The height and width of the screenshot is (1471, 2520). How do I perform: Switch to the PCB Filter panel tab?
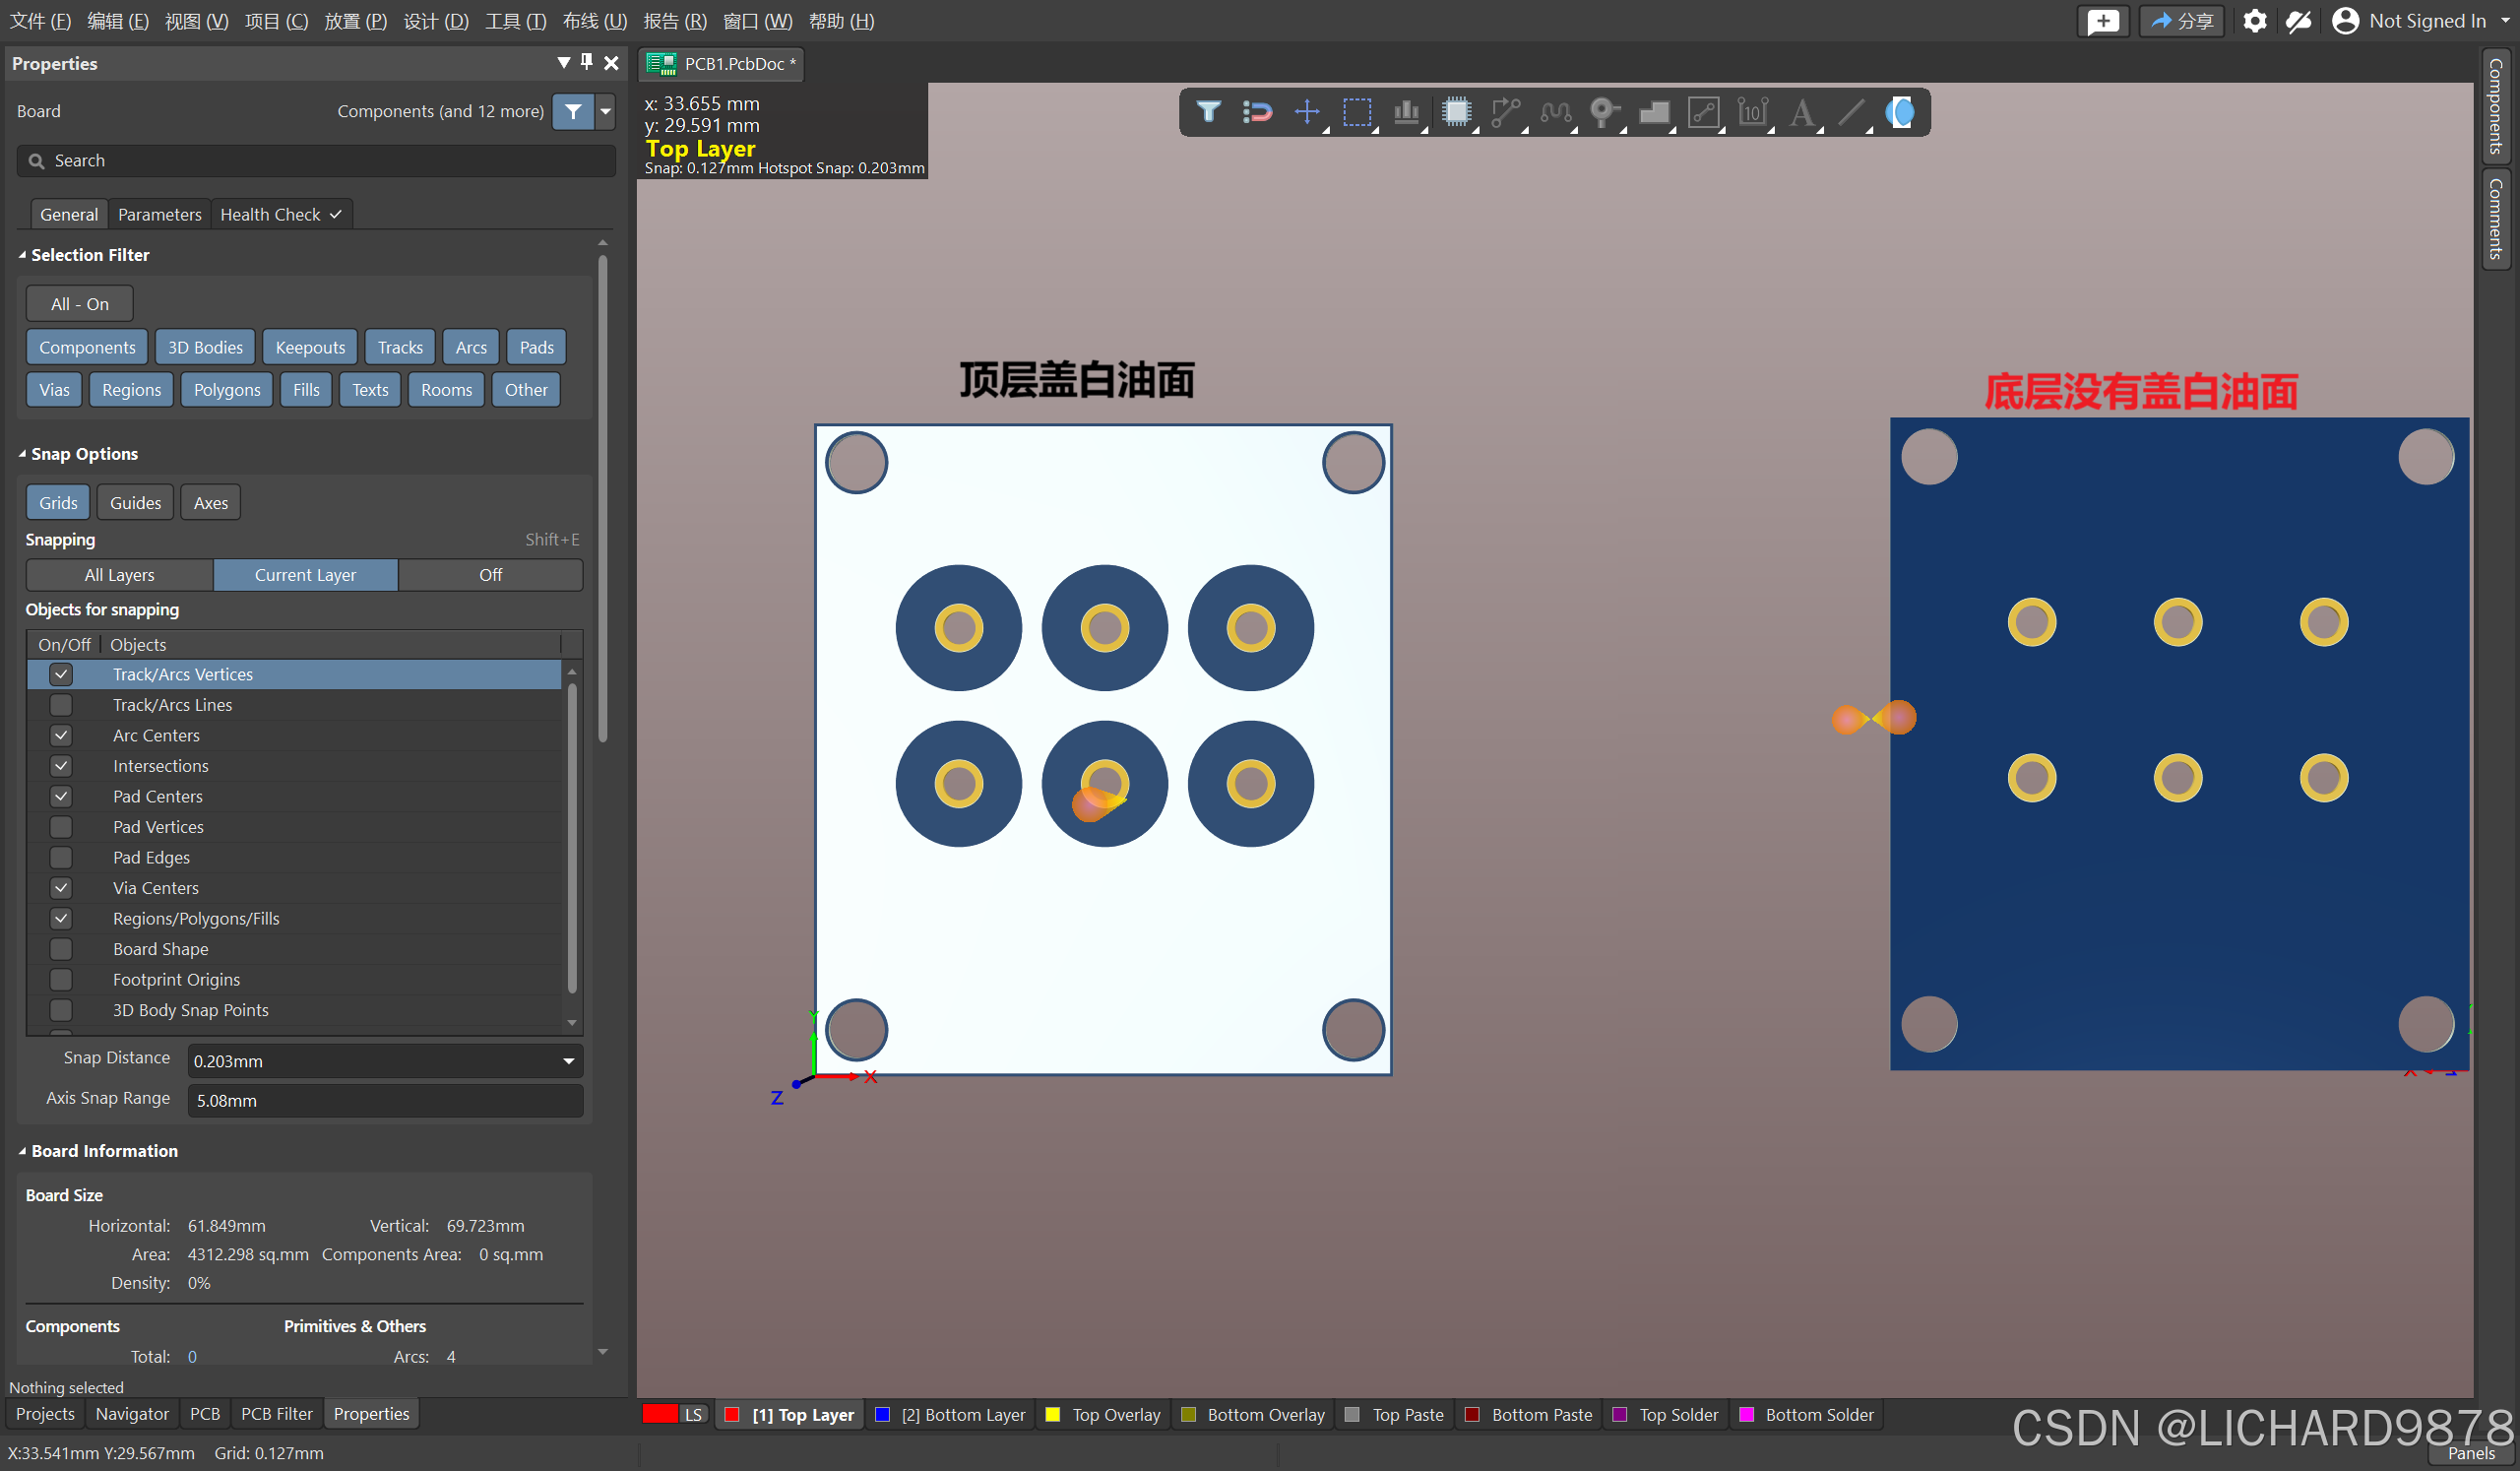(276, 1414)
